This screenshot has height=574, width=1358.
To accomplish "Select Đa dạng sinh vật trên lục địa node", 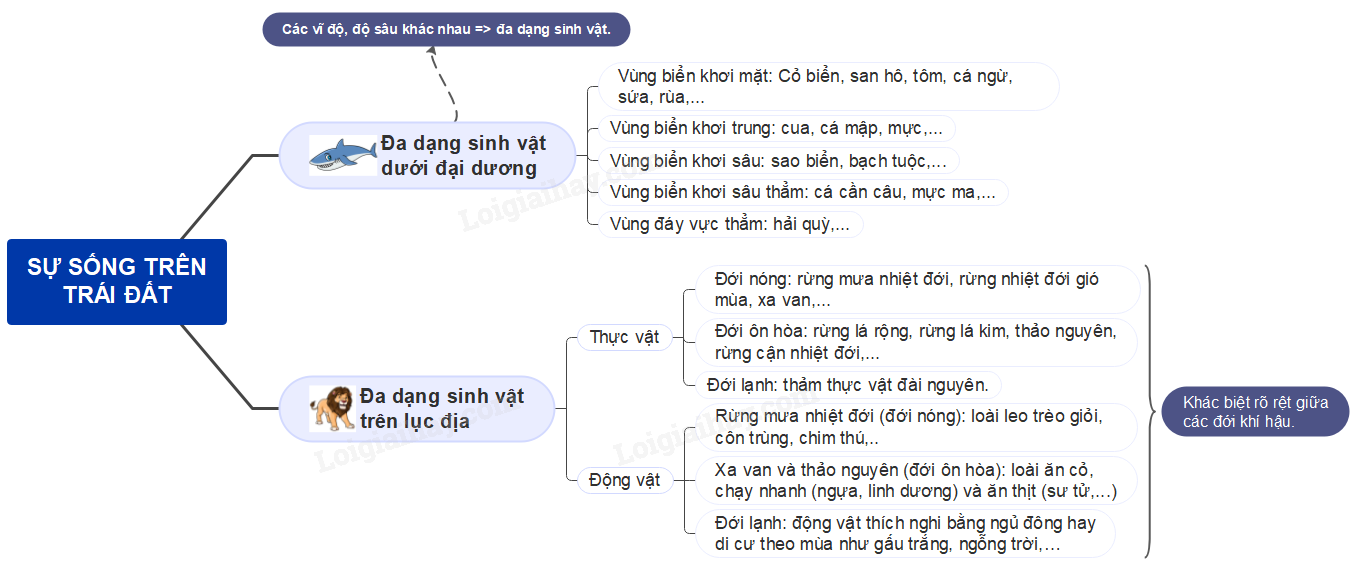I will click(442, 408).
